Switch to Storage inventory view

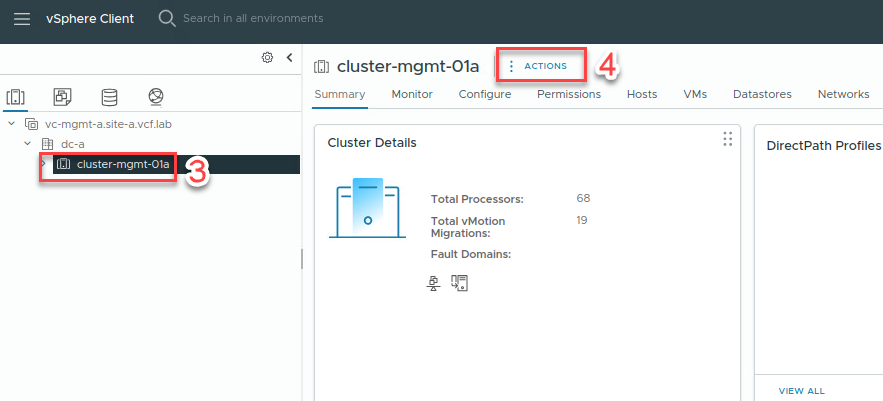(x=109, y=97)
